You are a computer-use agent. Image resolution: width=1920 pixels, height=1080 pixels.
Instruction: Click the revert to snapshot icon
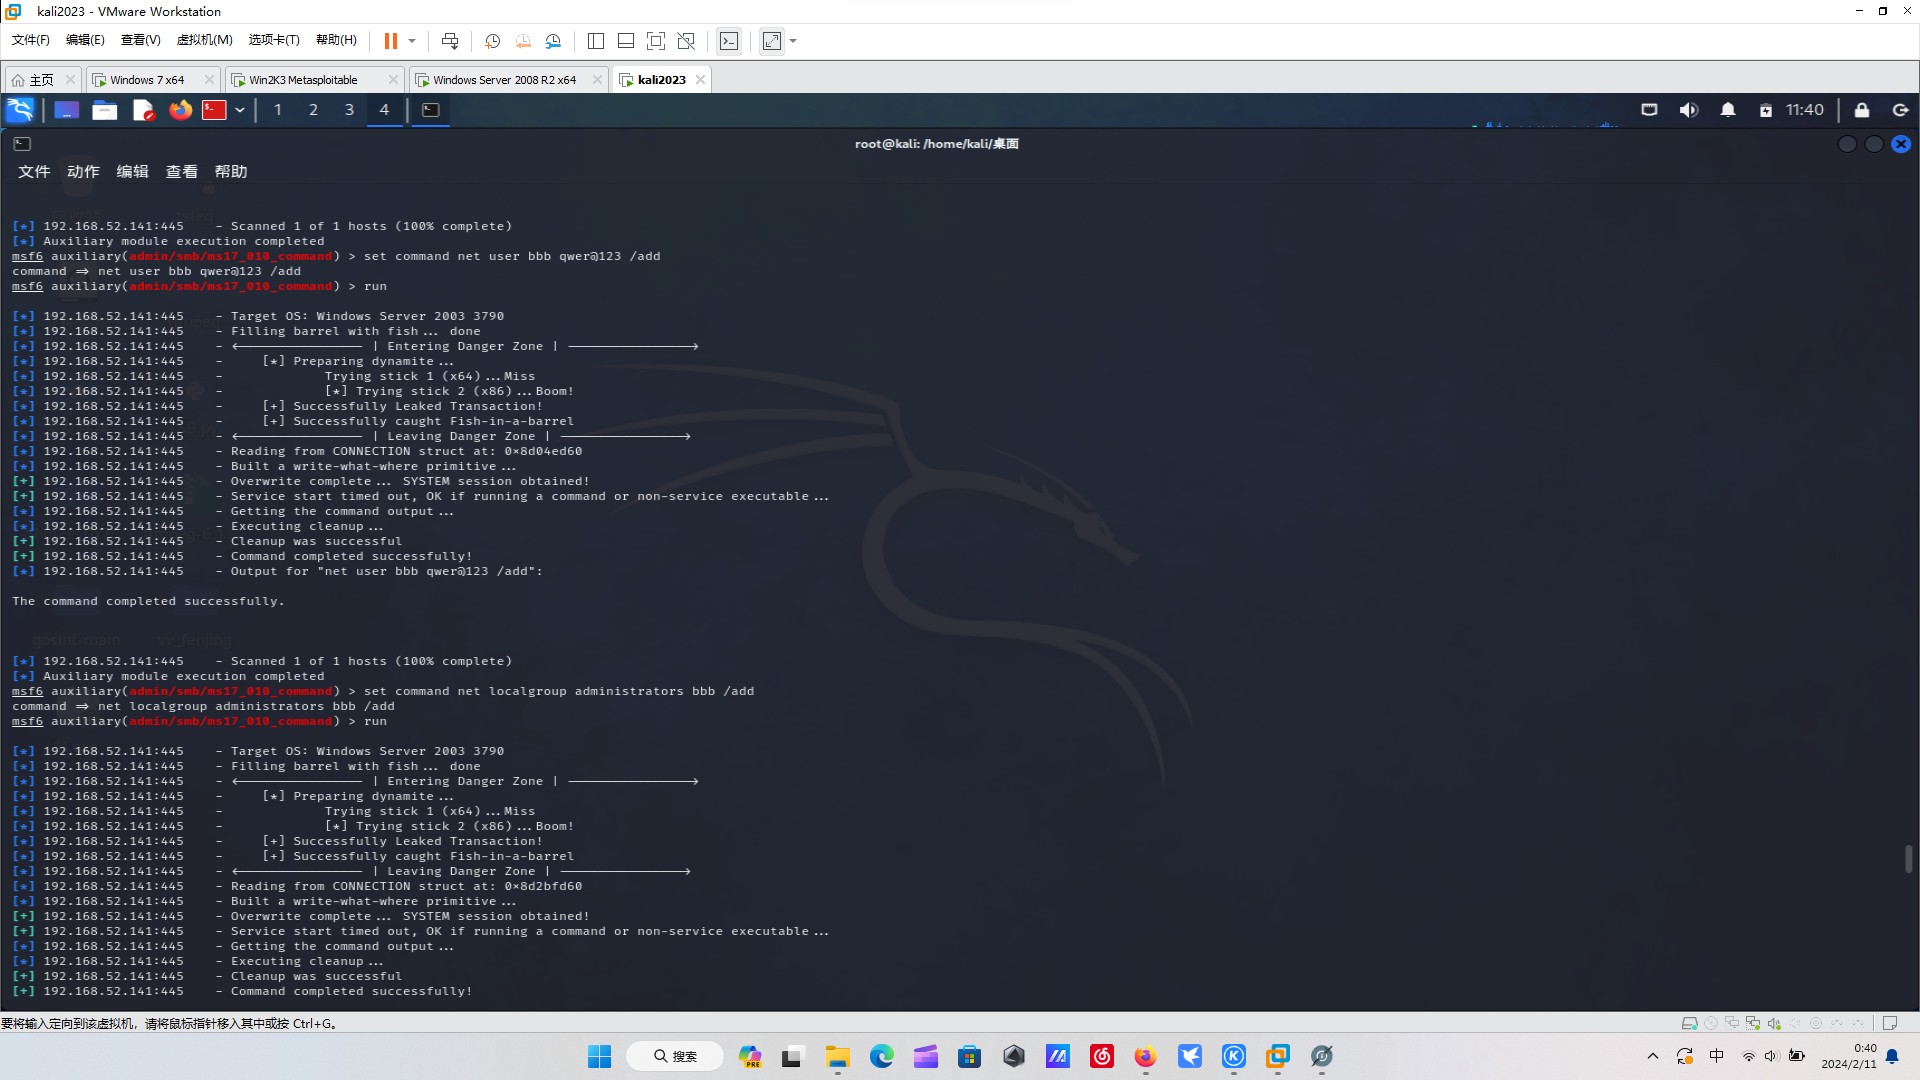[523, 41]
